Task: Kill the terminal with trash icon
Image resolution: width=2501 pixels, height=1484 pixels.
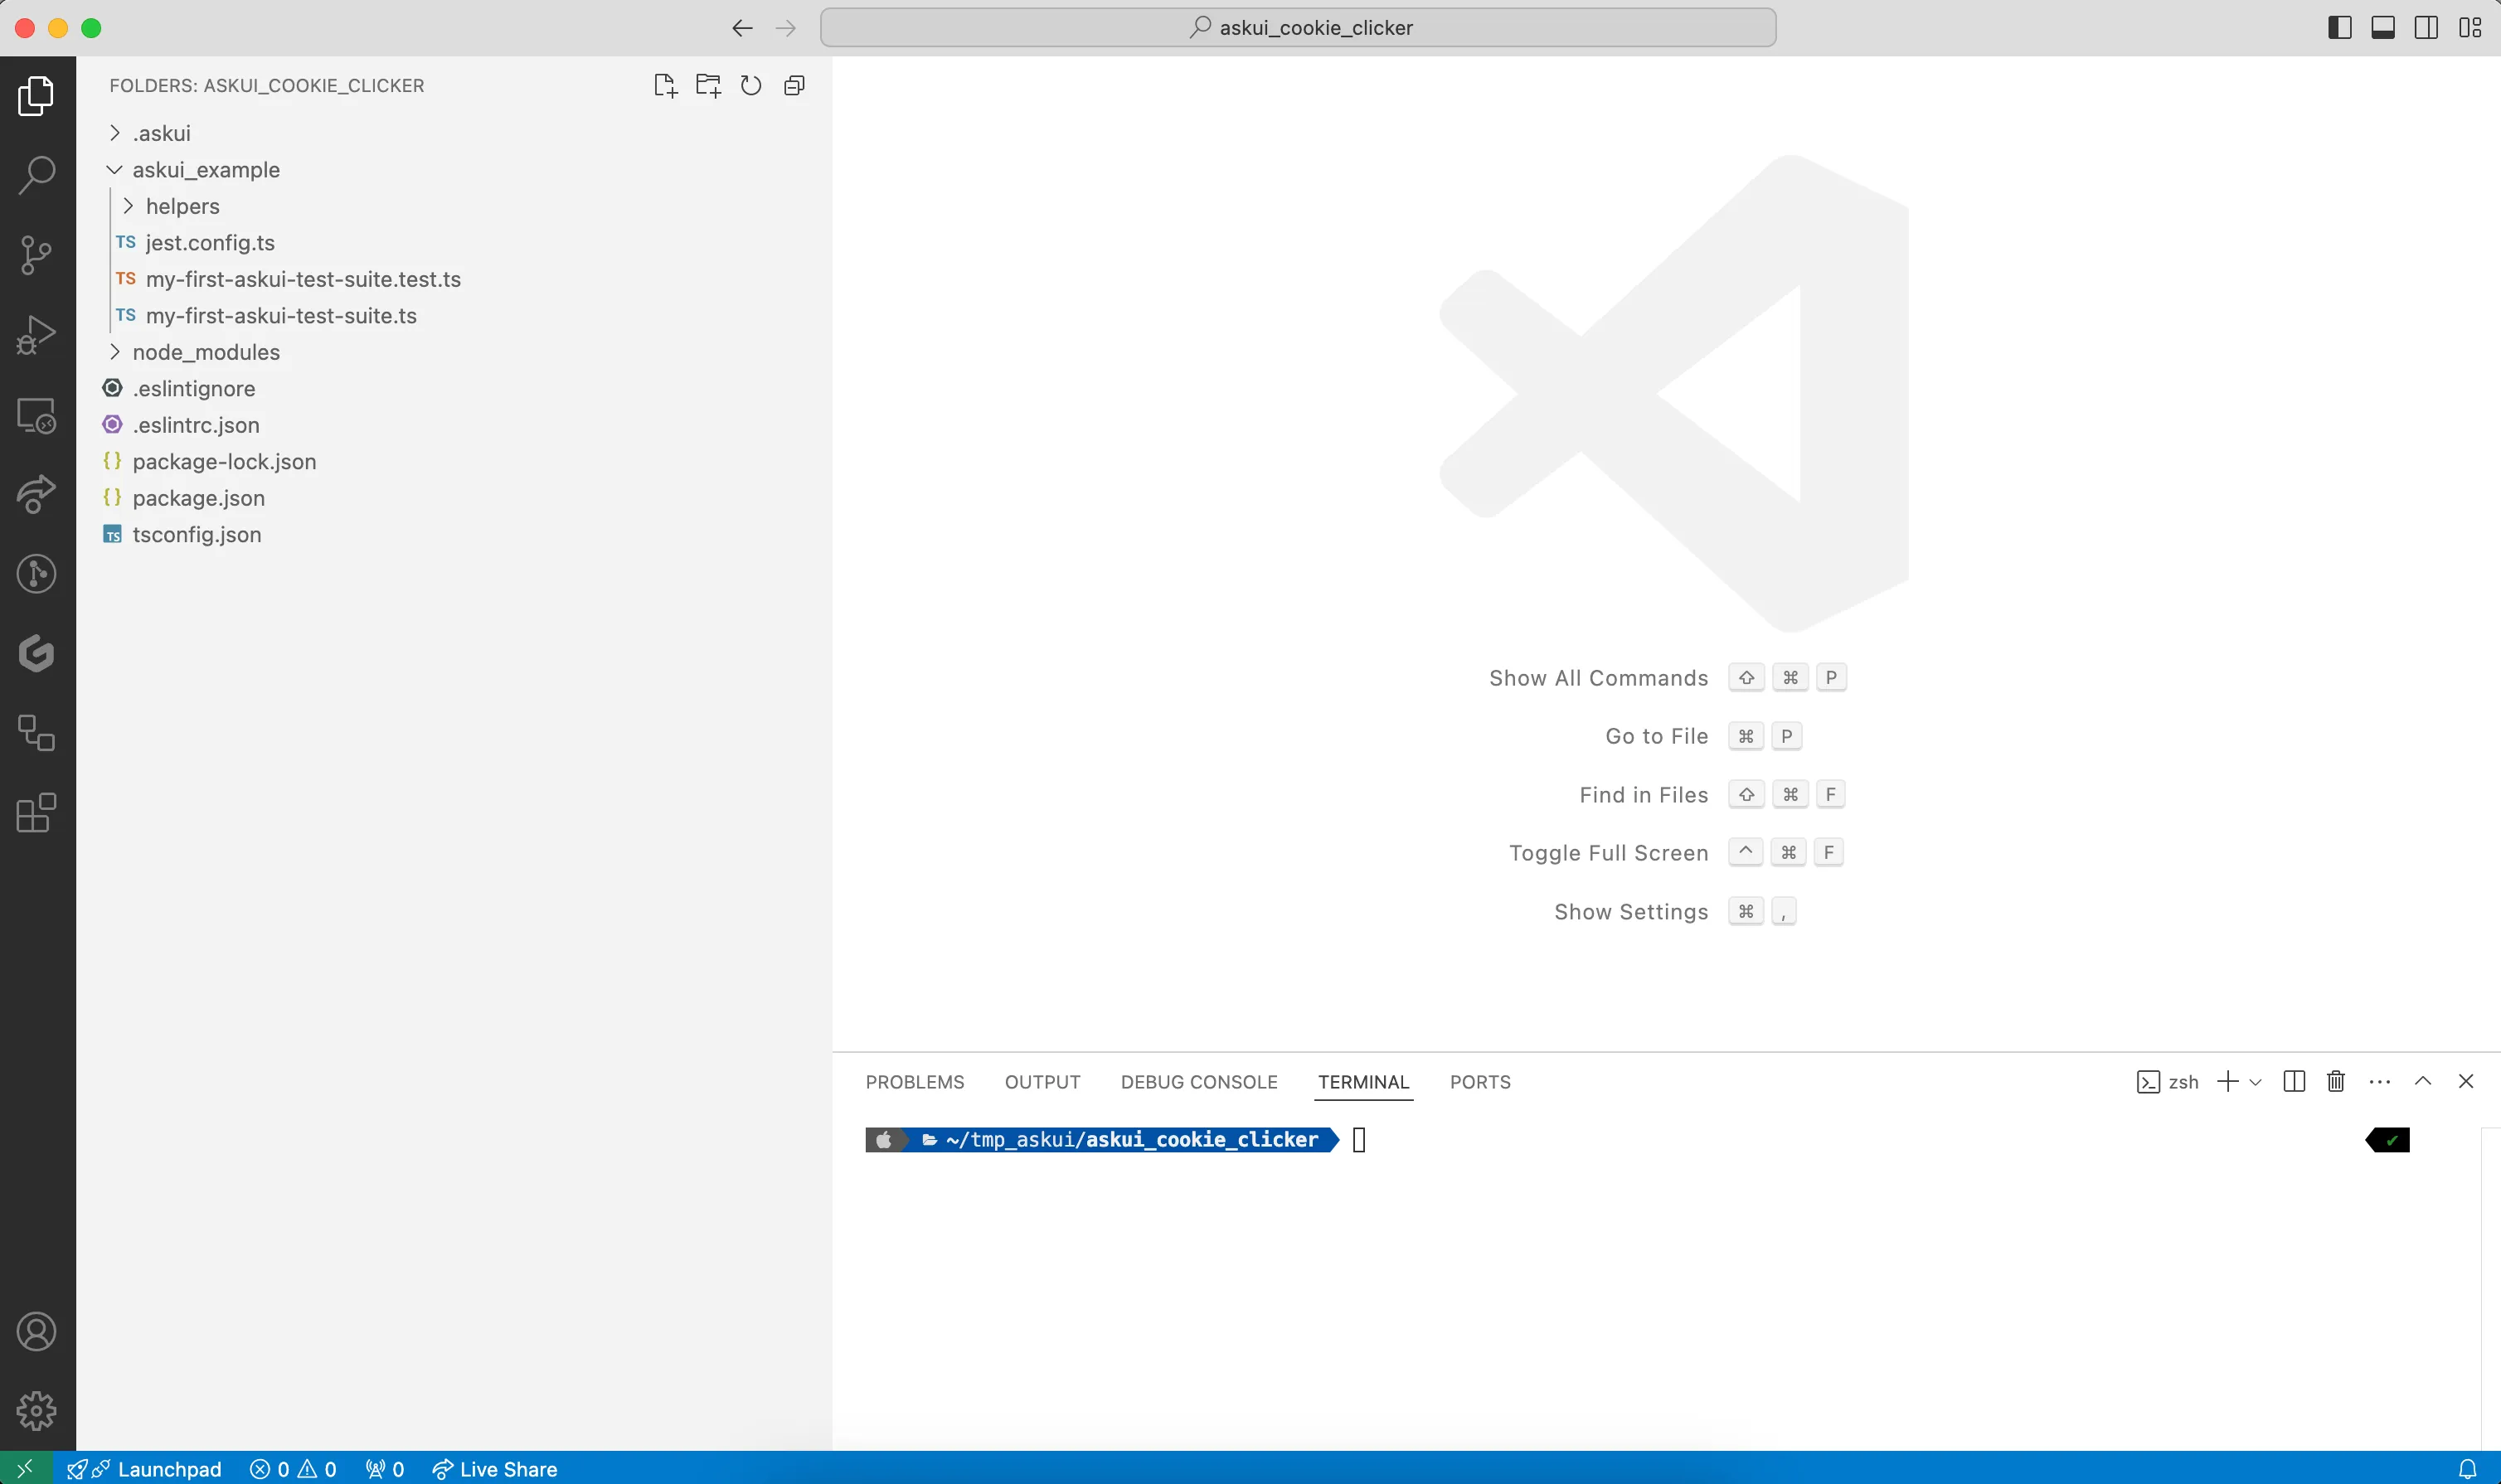Action: 2336,1081
